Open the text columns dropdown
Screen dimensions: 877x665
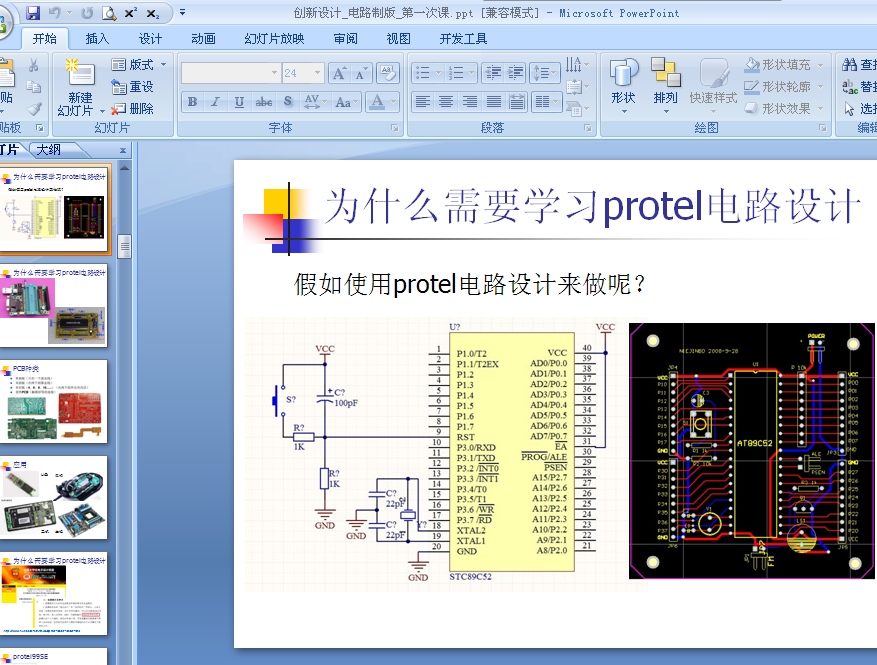546,102
